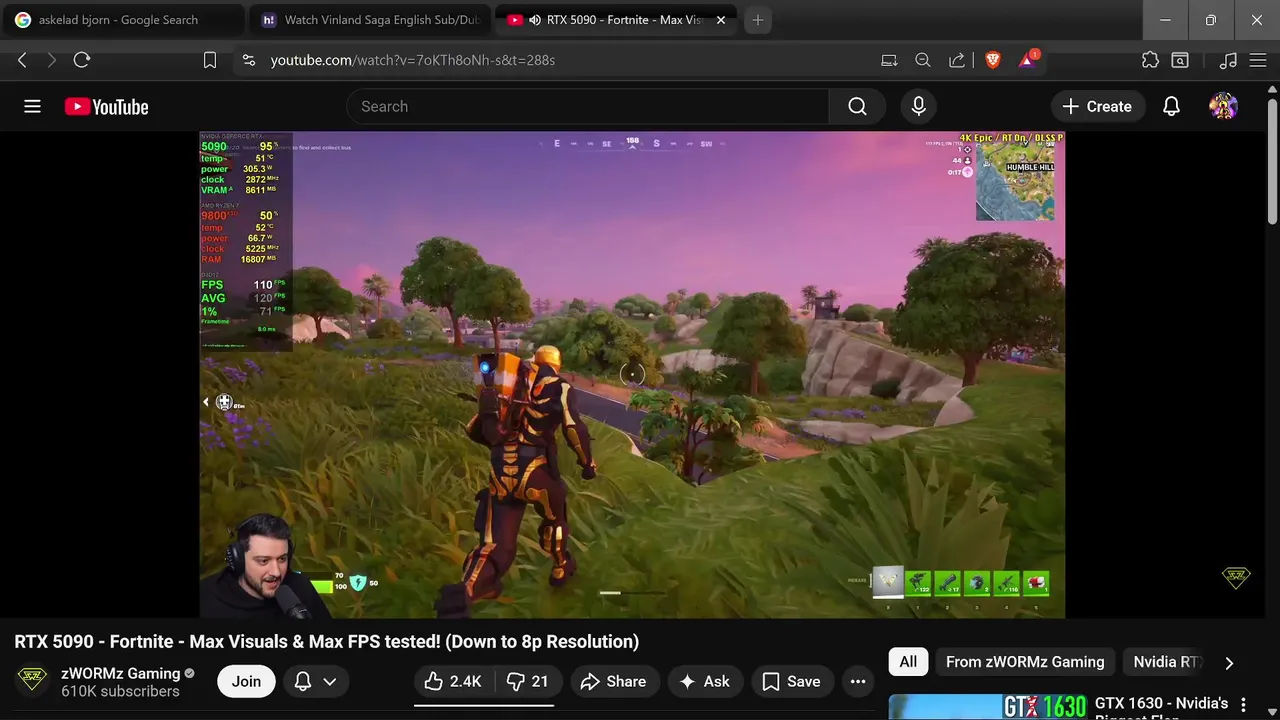Open subscription notification bell dropdown

315,681
